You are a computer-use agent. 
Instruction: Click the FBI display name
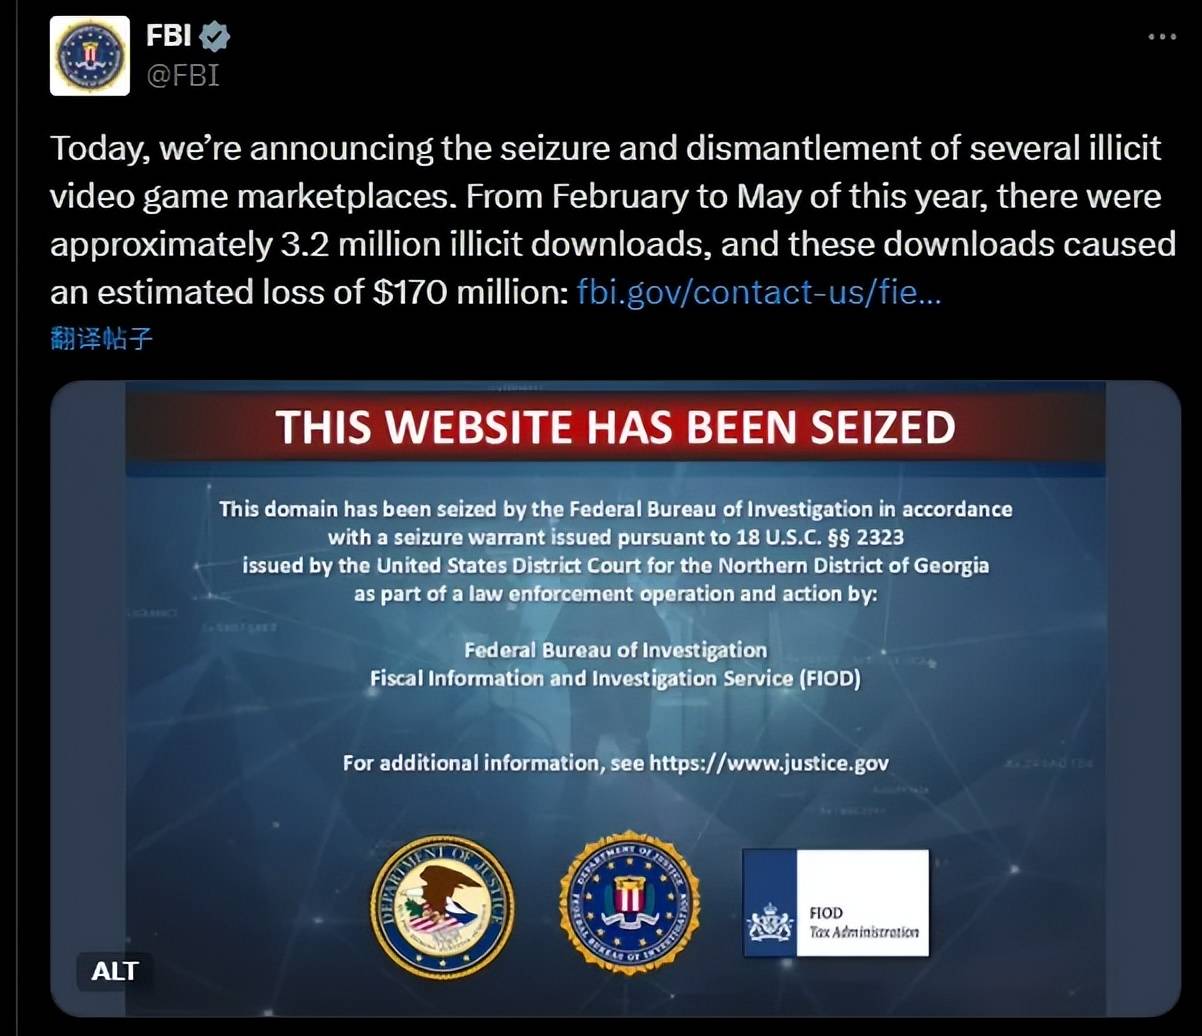[170, 37]
